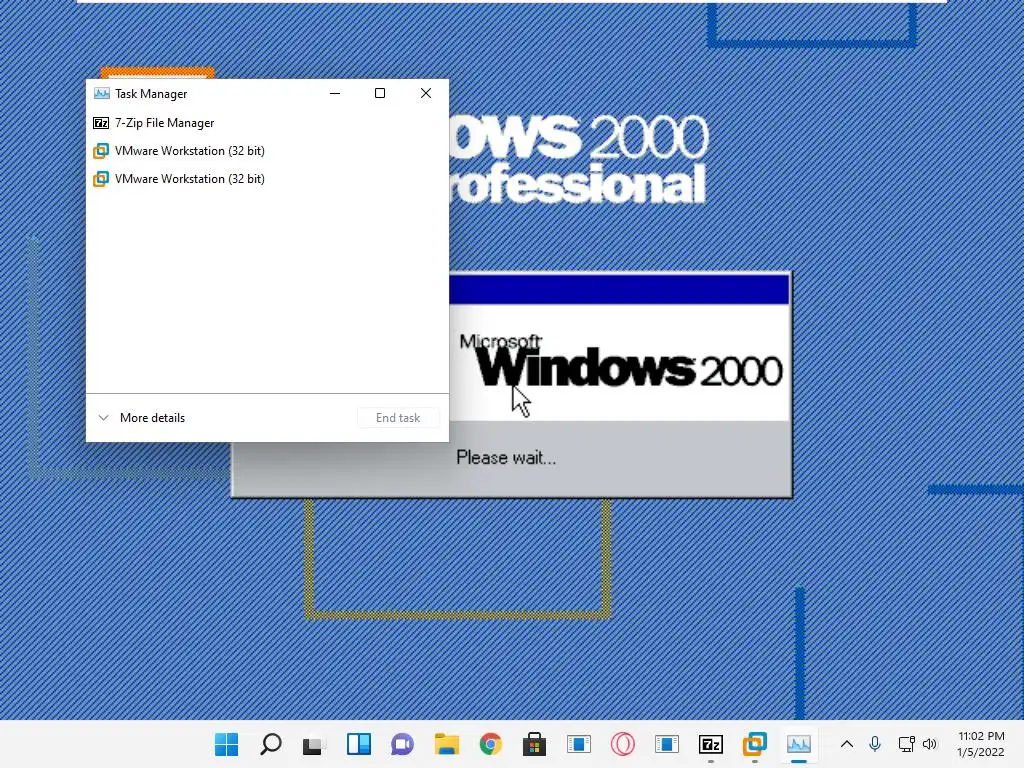The height and width of the screenshot is (768, 1024).
Task: Close the Task Manager window
Action: [x=426, y=93]
